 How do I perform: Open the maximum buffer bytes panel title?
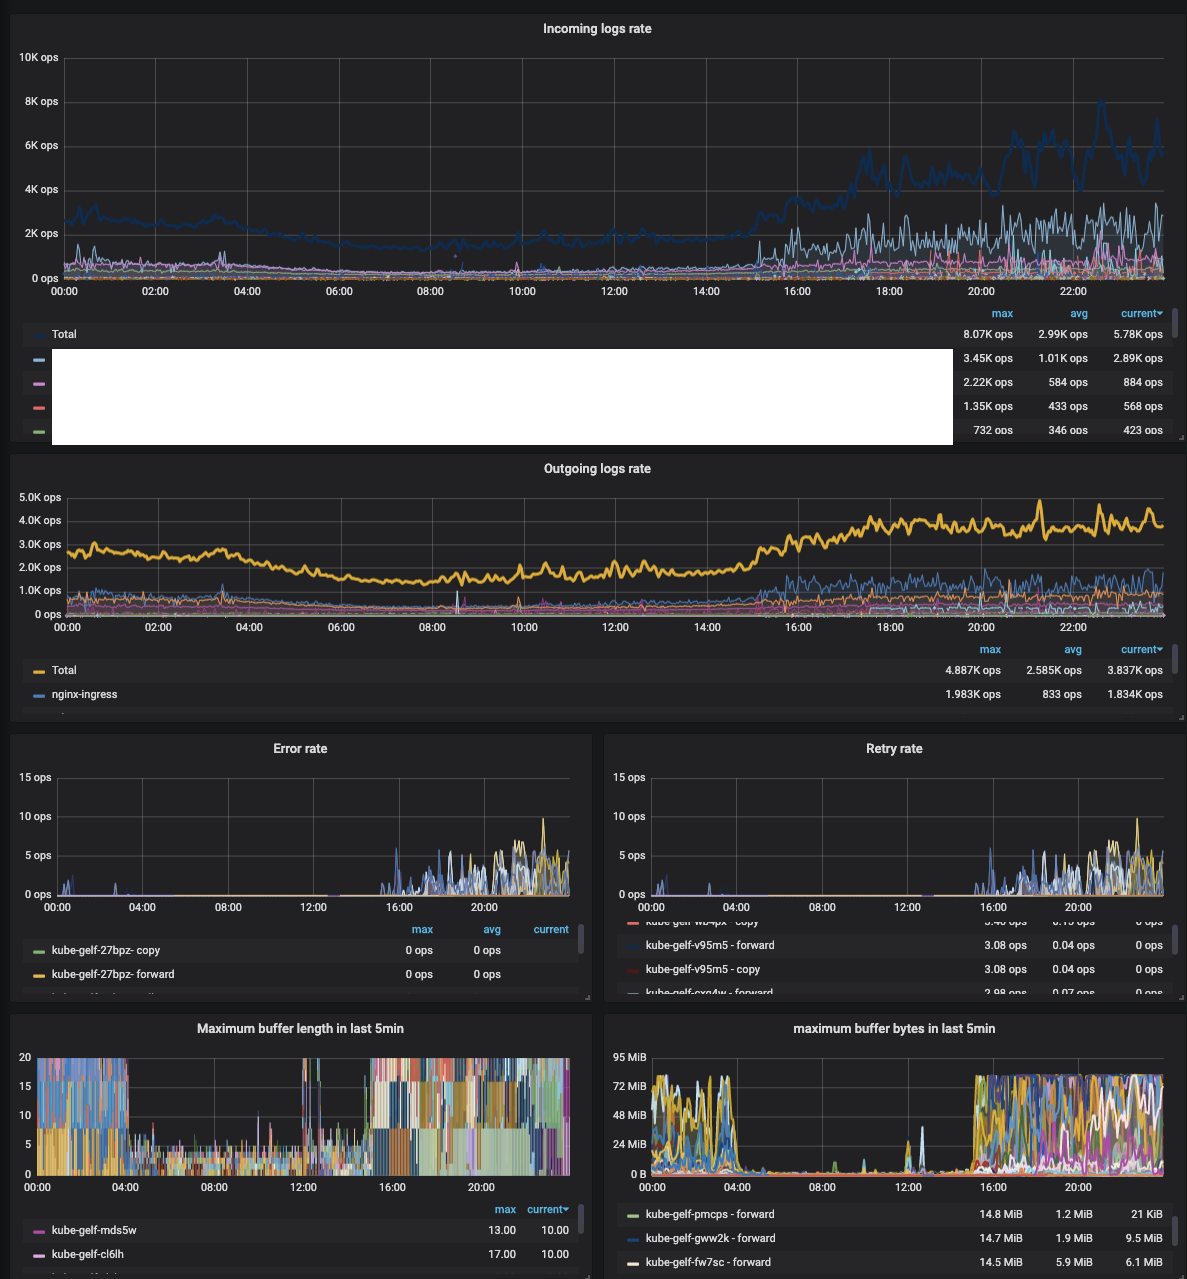coord(894,1028)
